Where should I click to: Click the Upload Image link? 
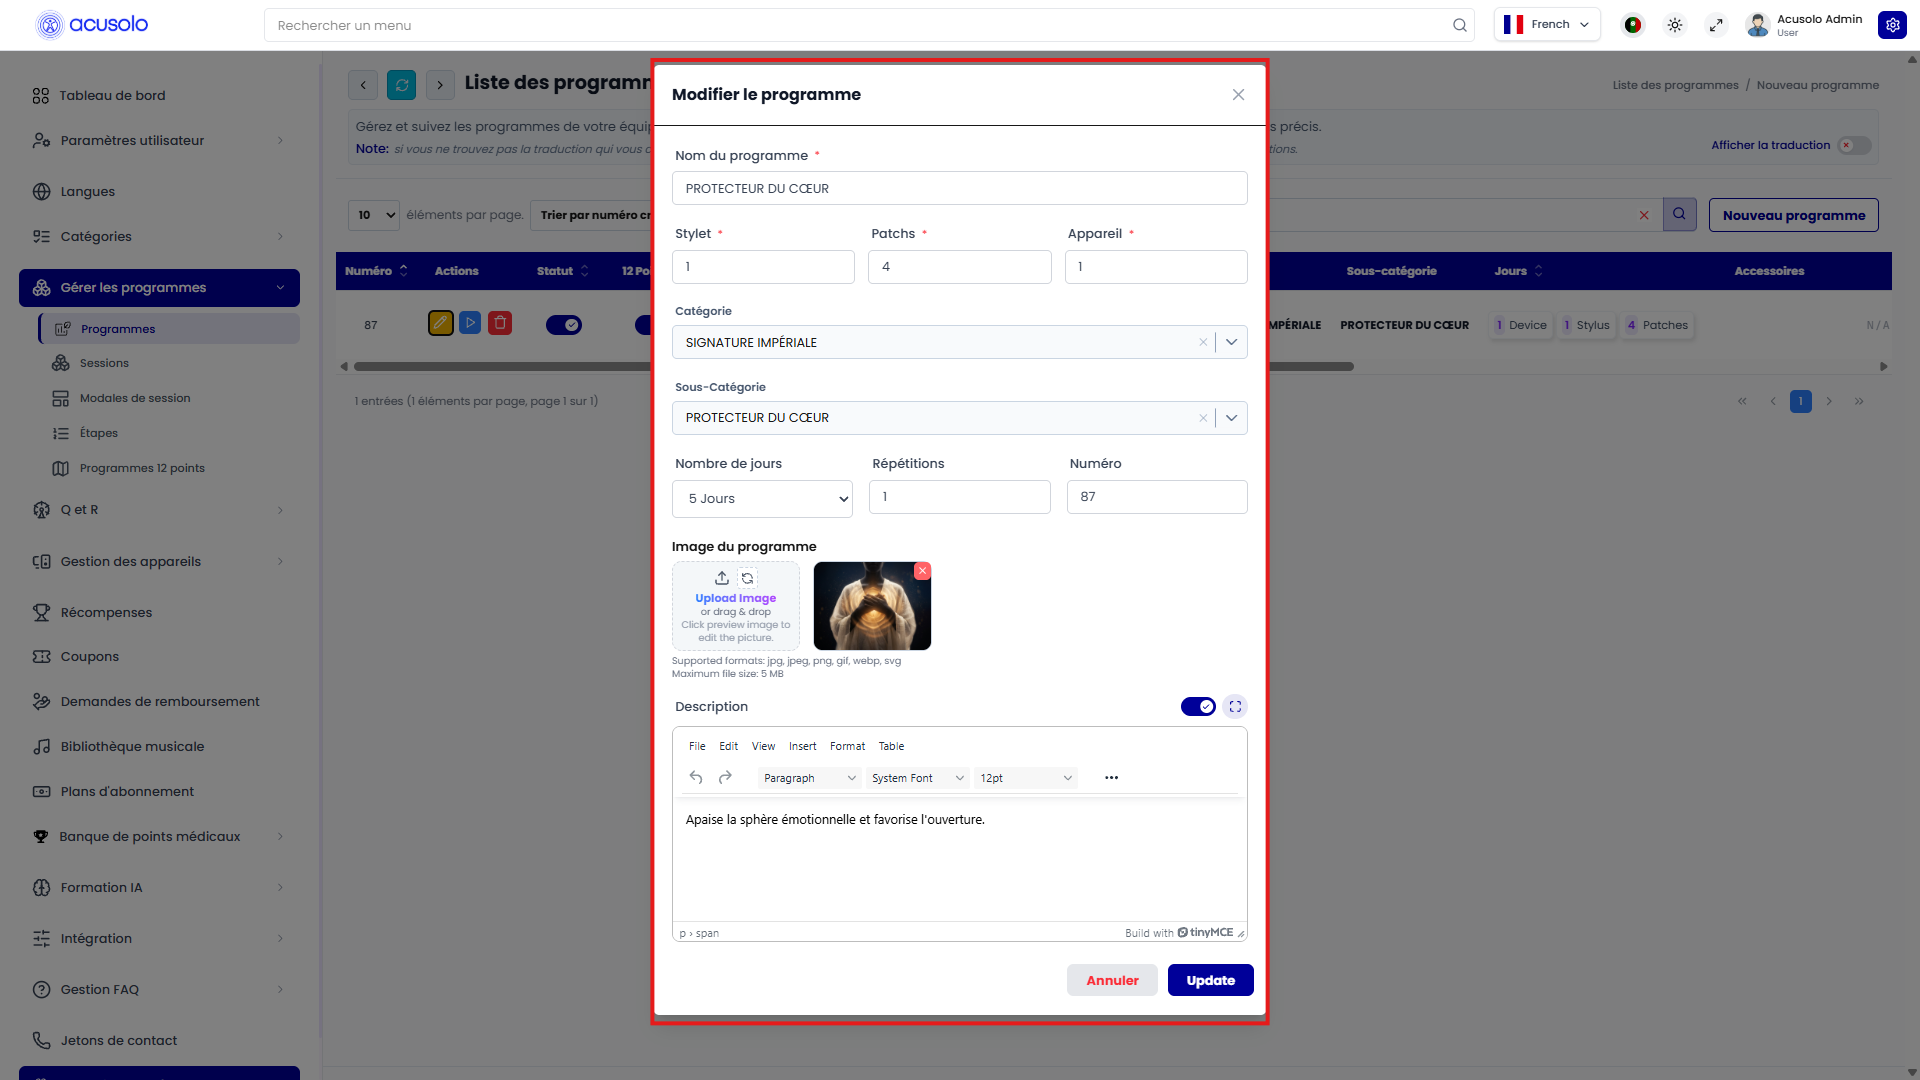tap(735, 598)
